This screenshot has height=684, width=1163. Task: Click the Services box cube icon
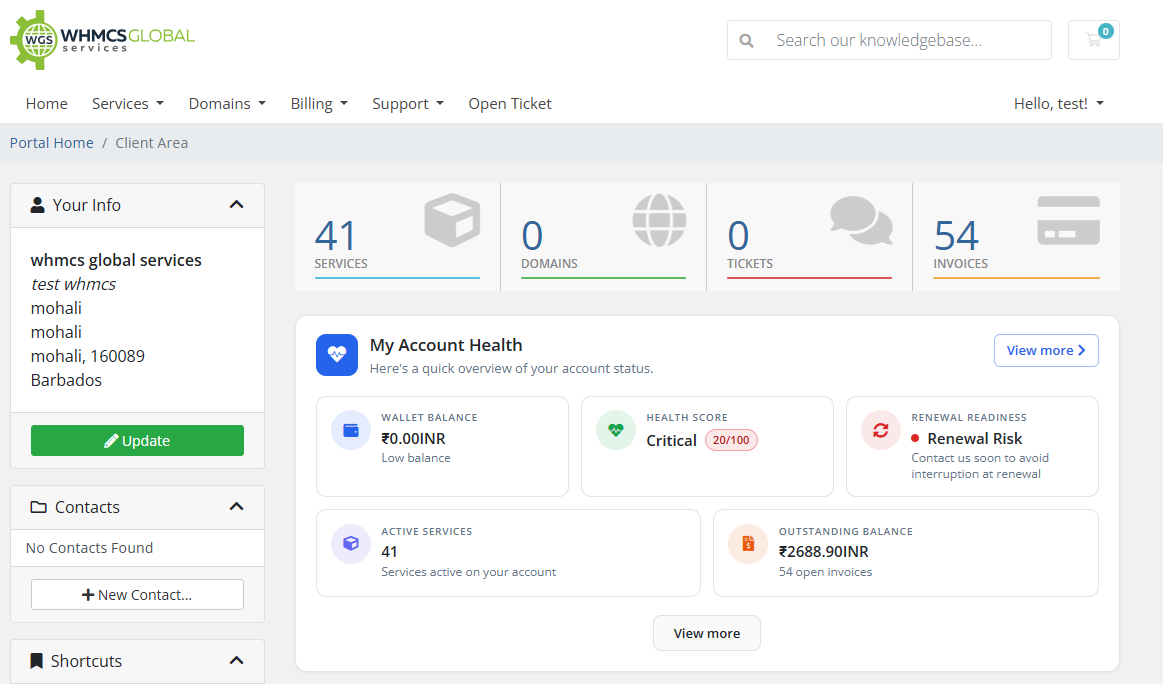pos(452,220)
